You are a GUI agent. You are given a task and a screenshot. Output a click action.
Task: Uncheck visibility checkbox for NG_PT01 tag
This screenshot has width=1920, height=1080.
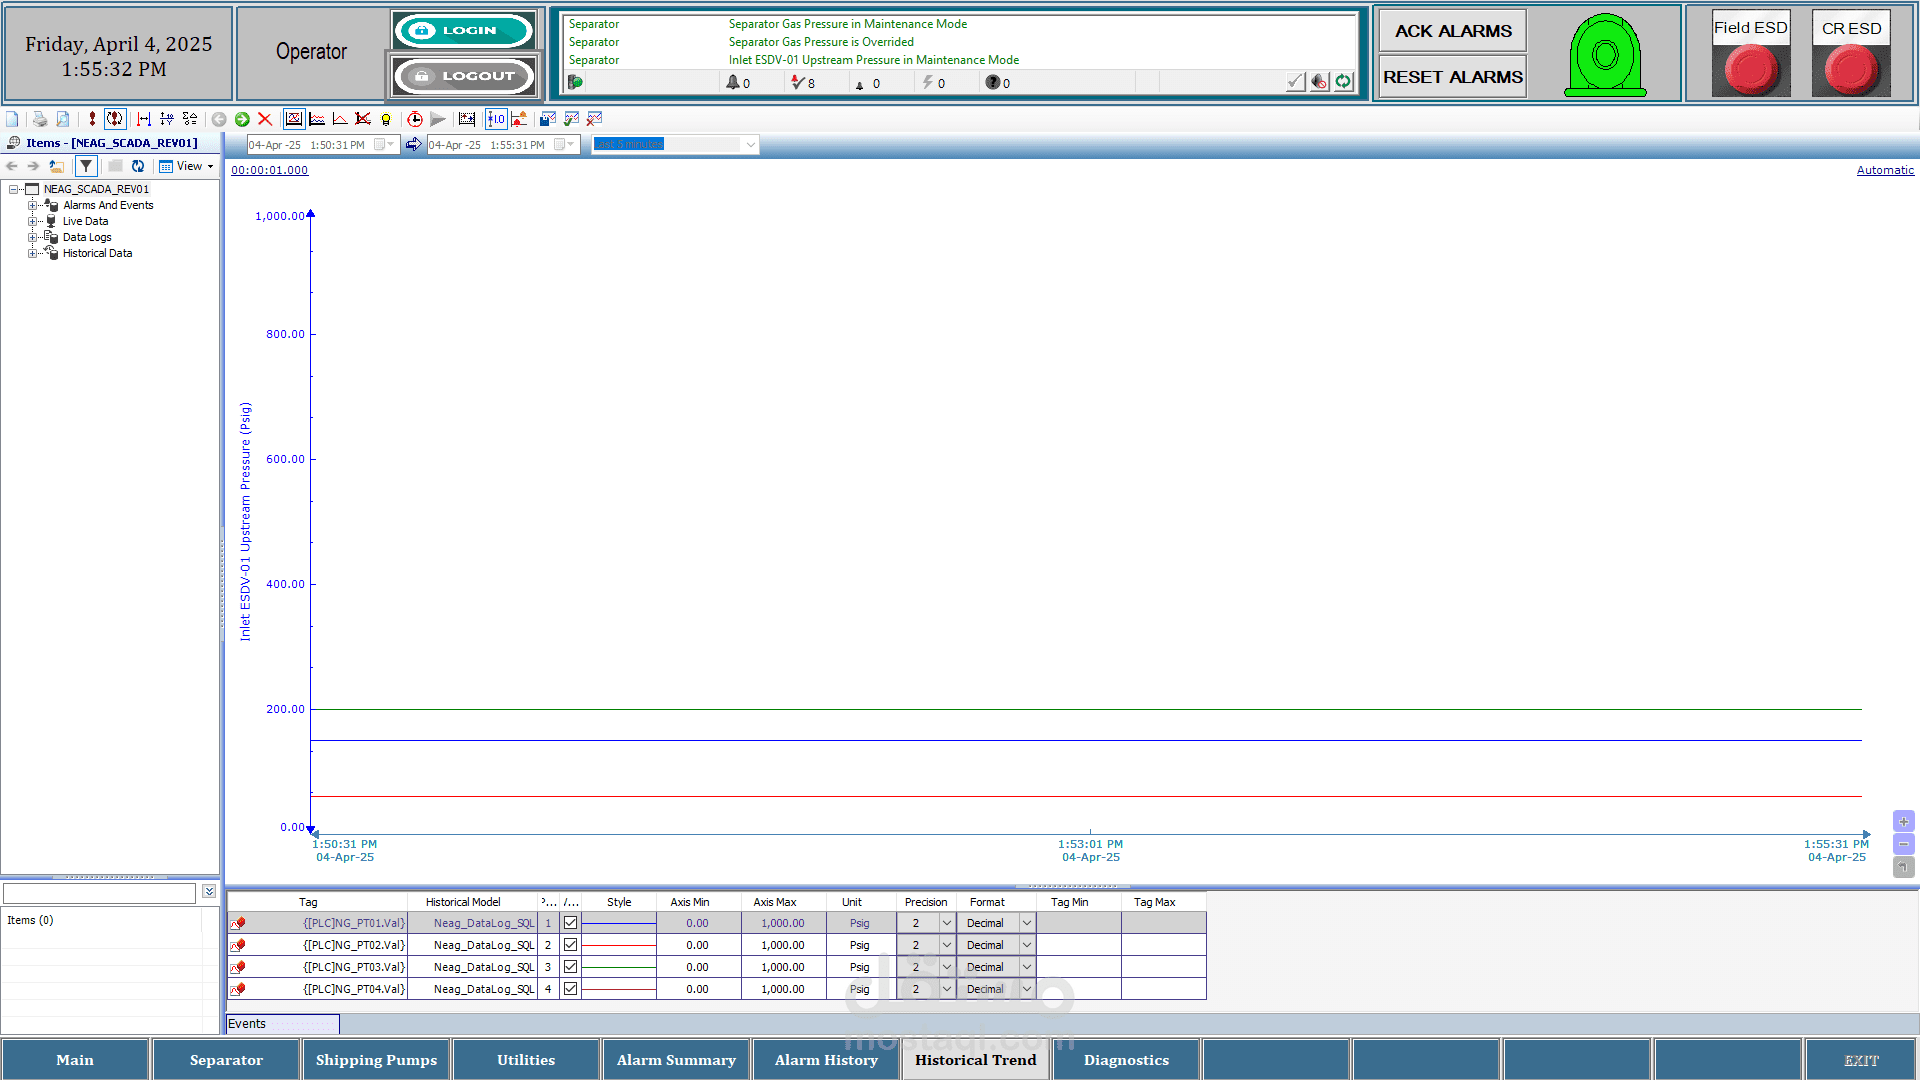point(570,923)
